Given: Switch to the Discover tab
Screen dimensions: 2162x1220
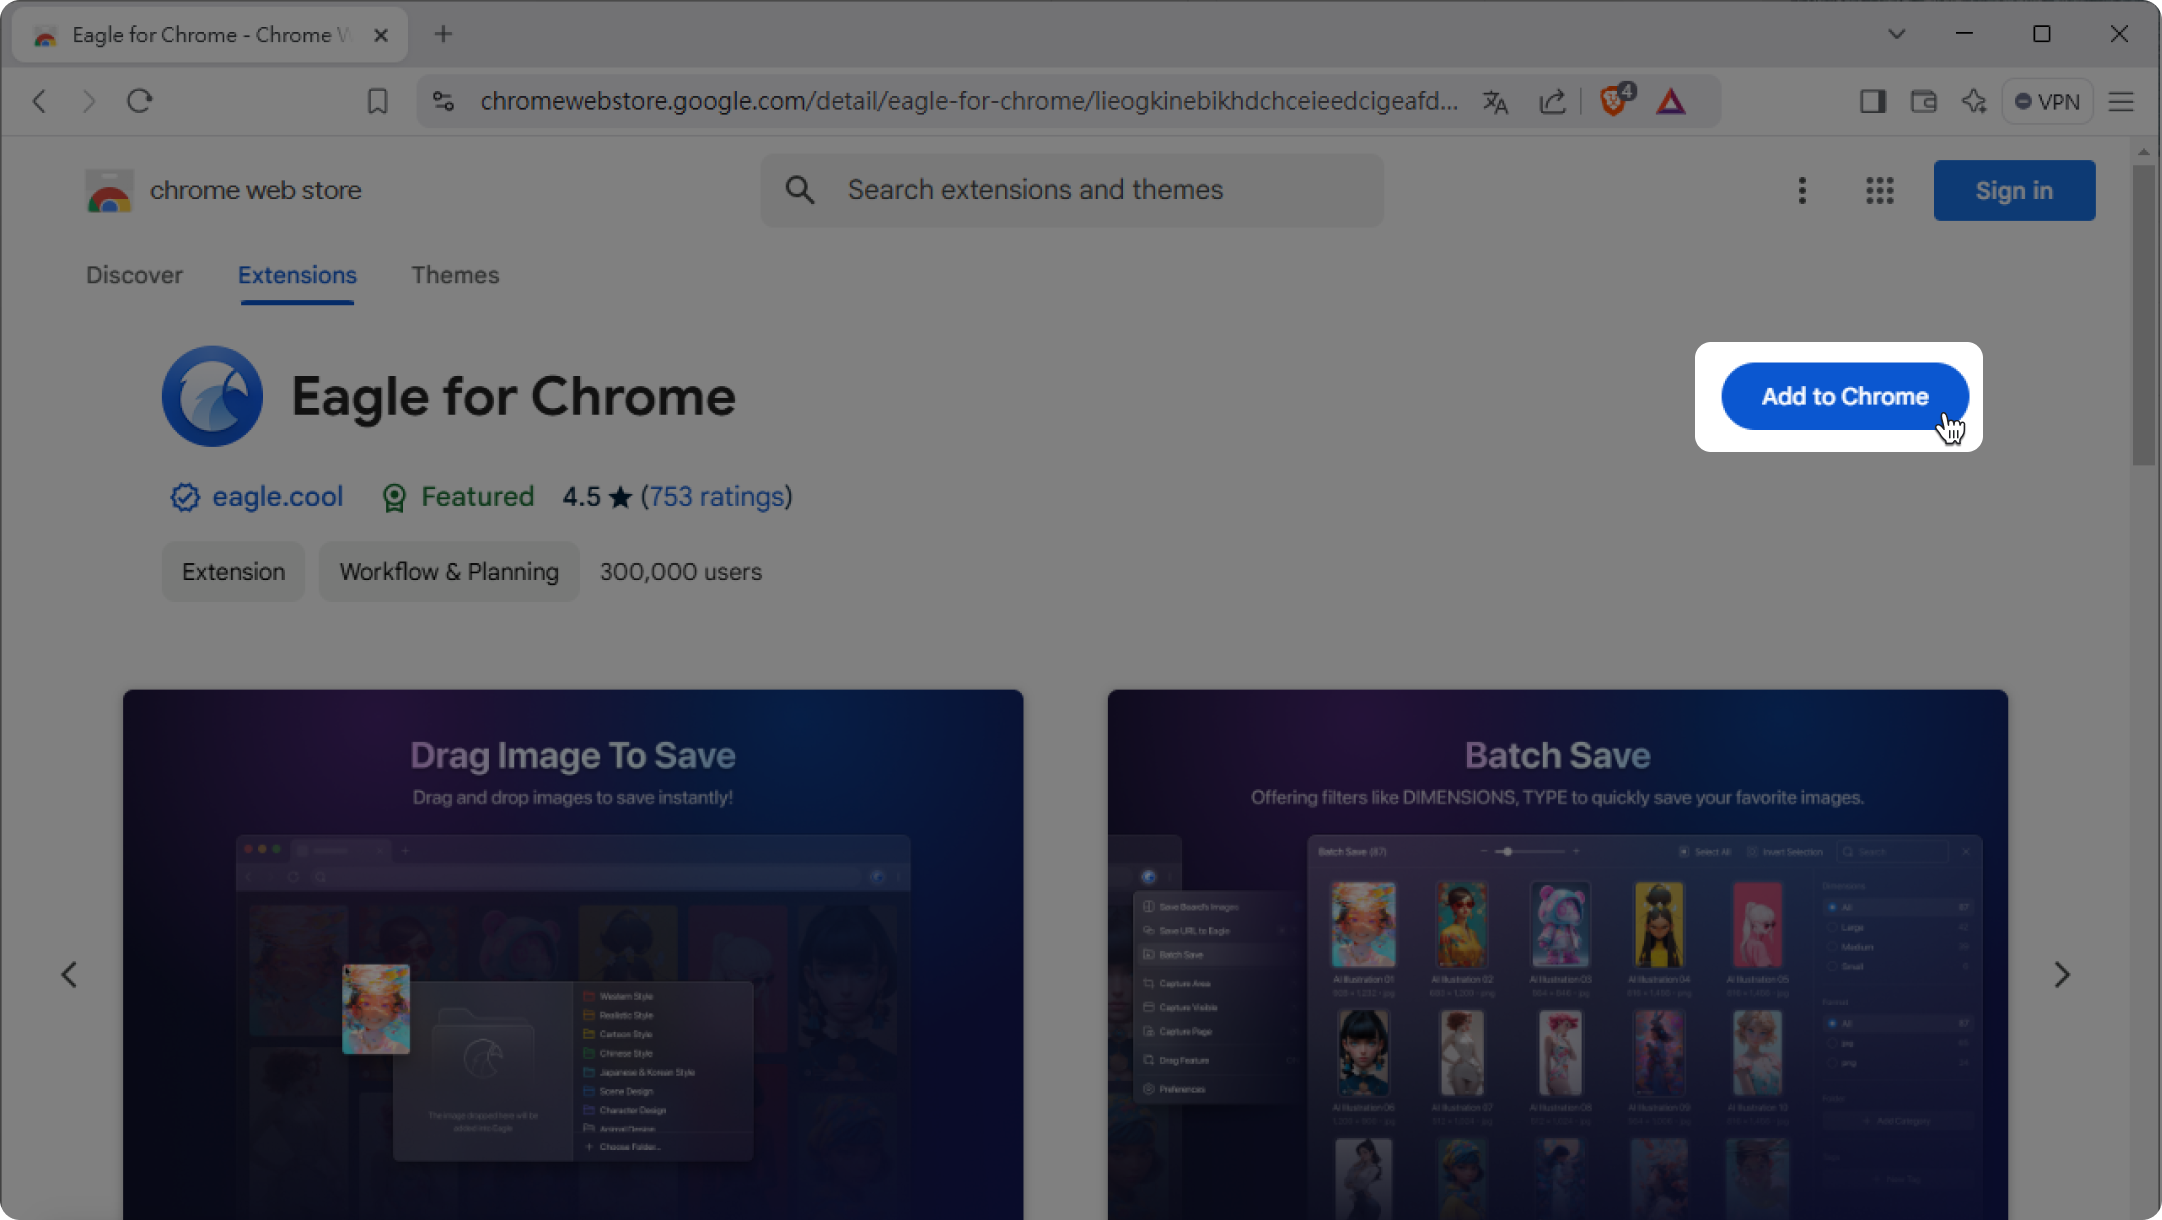Looking at the screenshot, I should click(134, 275).
